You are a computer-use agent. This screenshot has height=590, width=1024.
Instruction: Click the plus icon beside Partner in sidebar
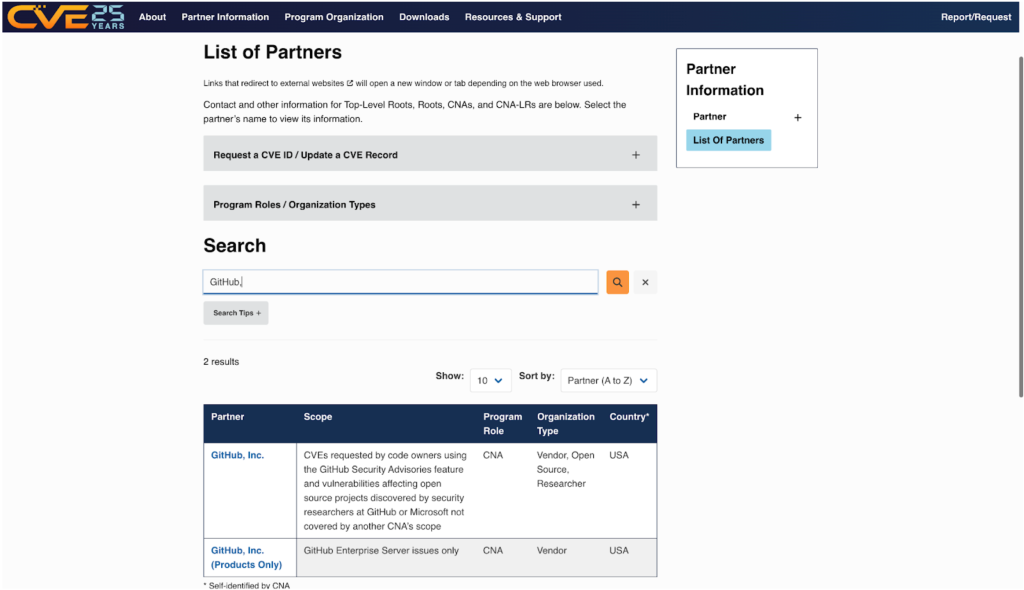tap(797, 118)
